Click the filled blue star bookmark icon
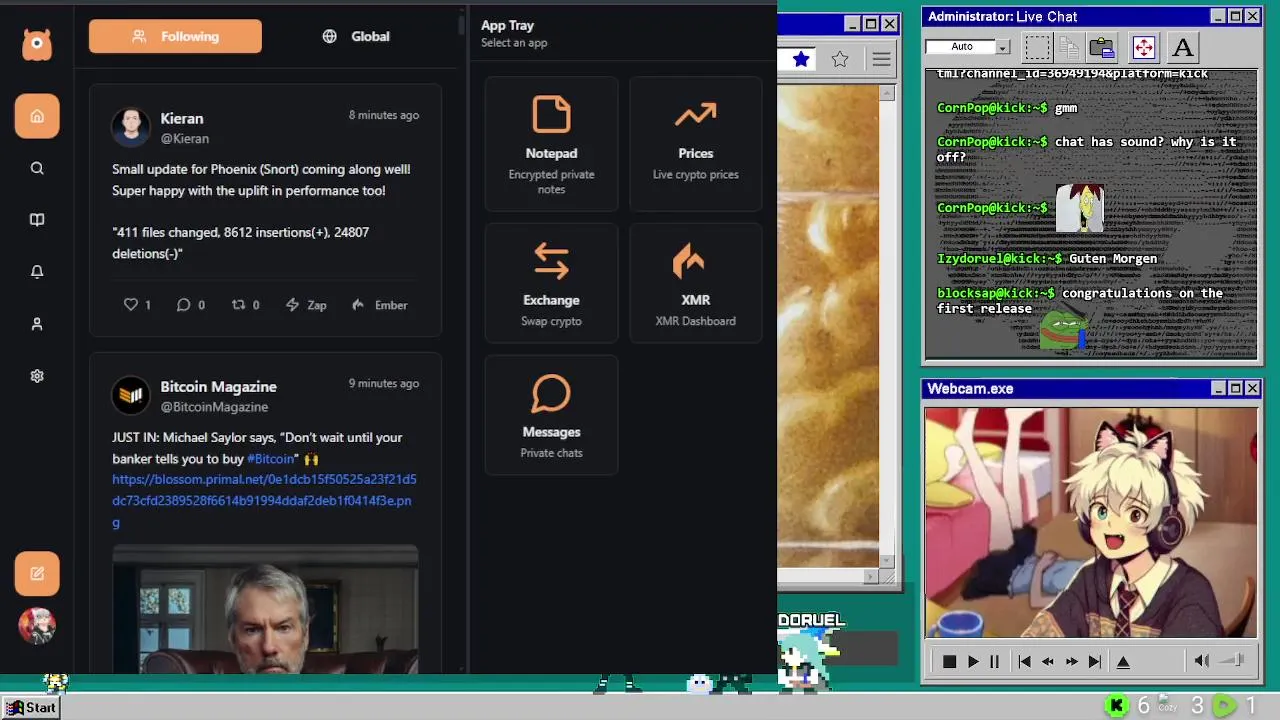1280x720 pixels. [x=801, y=59]
